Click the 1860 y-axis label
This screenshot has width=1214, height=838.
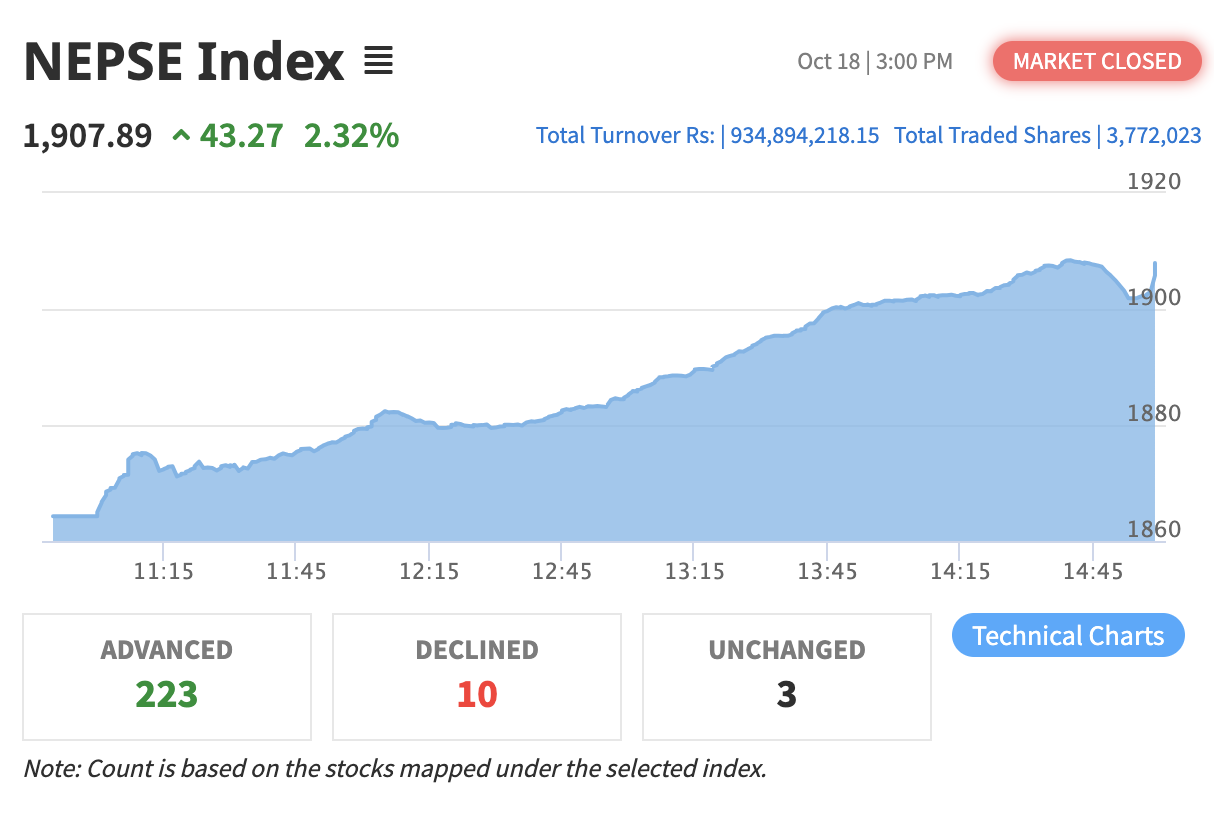[x=1153, y=529]
